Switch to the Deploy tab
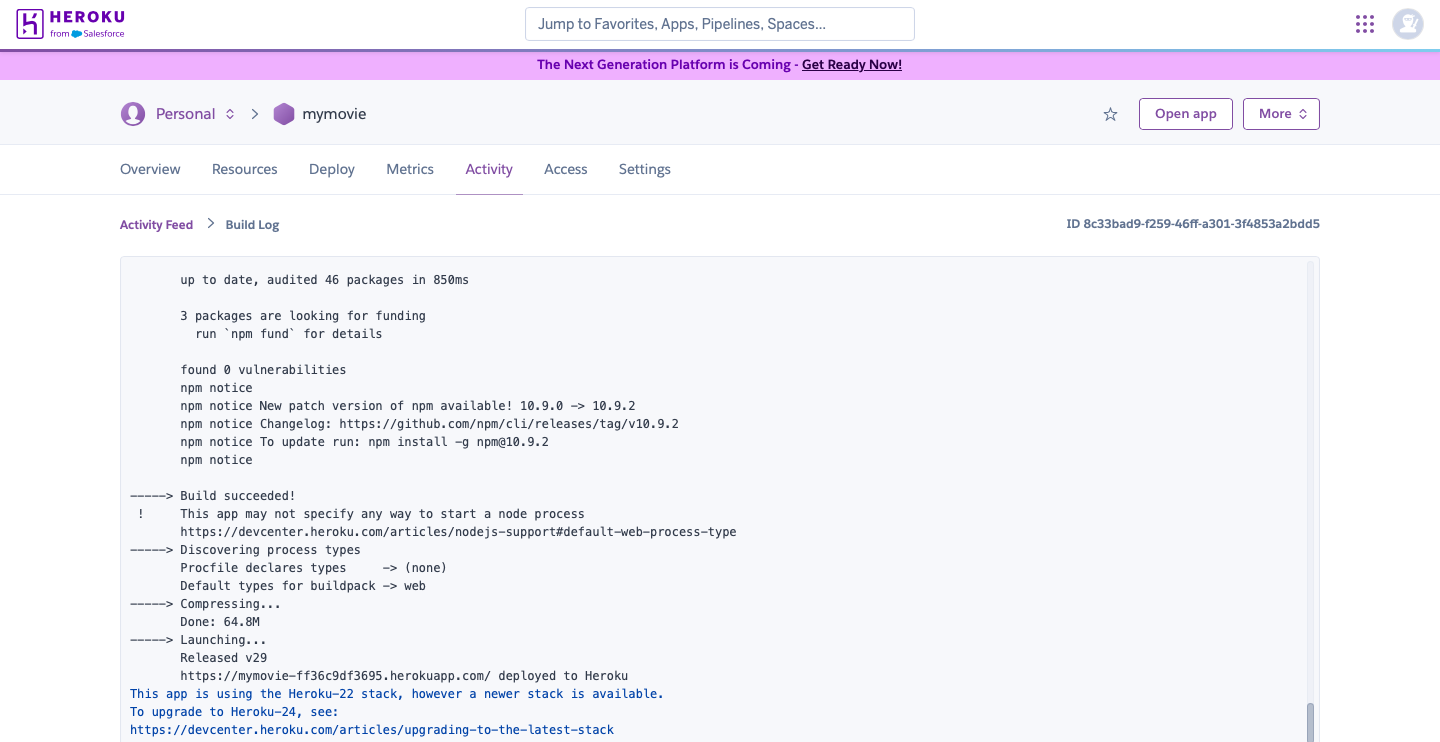1440x742 pixels. click(332, 169)
